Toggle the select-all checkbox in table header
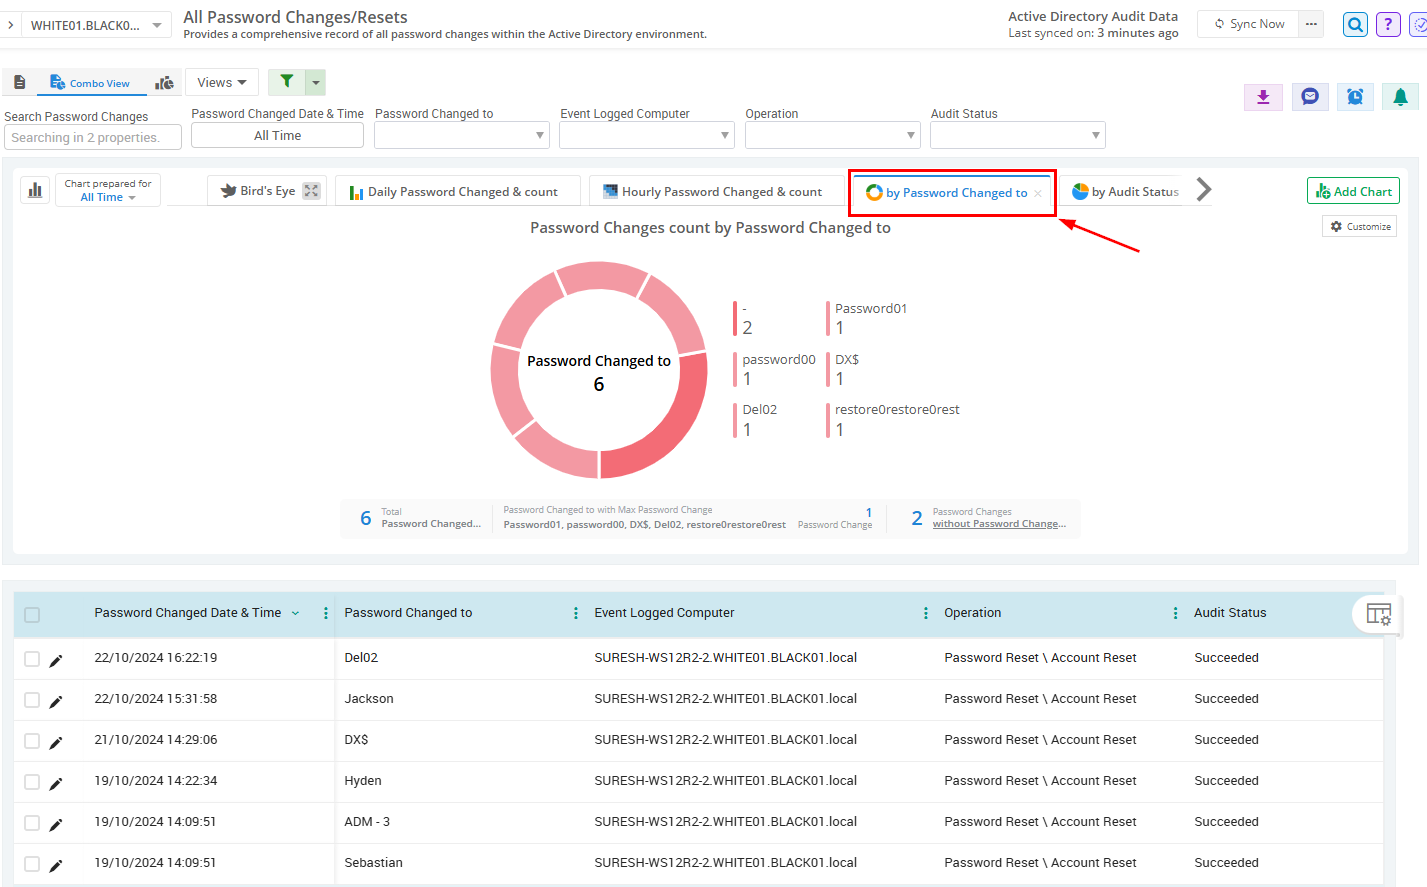 click(32, 615)
